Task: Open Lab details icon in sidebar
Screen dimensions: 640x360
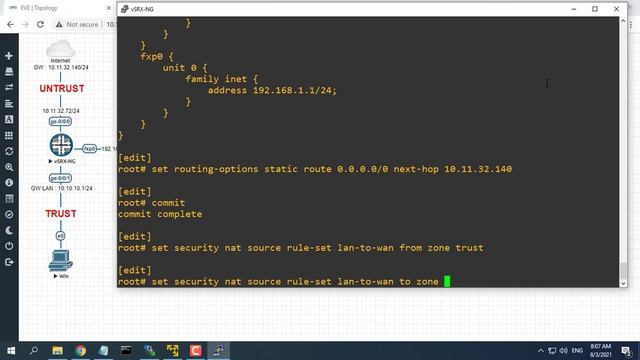Action: point(9,199)
